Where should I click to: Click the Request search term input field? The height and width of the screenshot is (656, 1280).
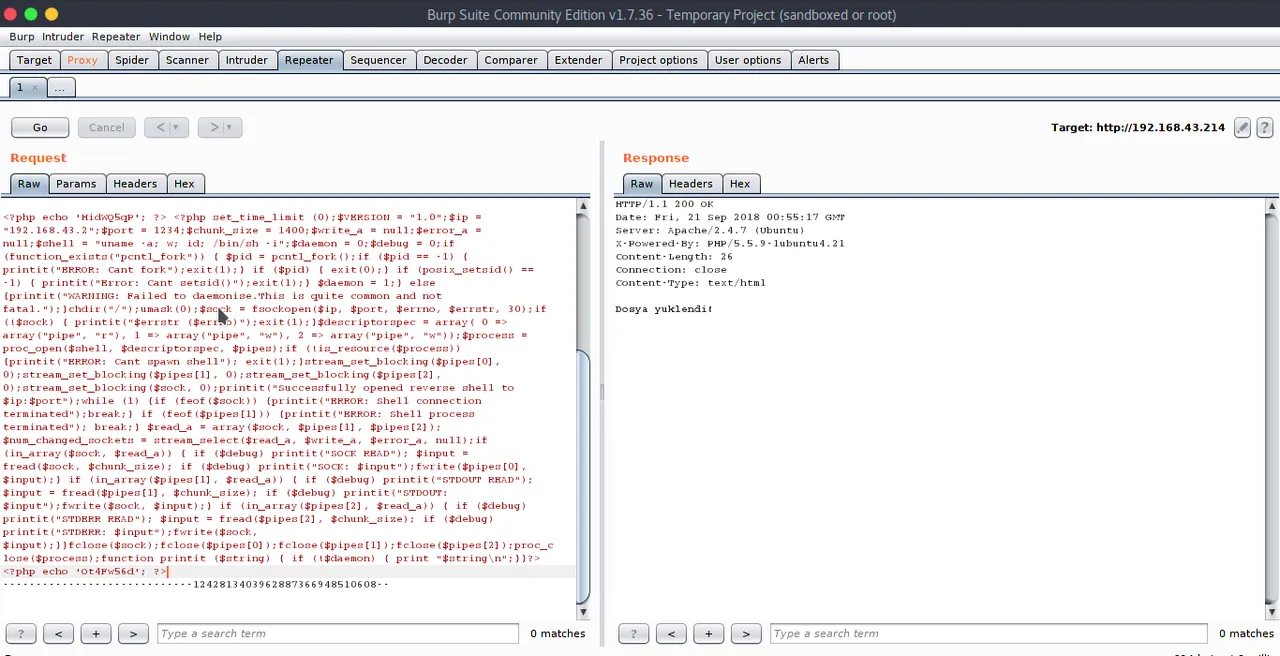click(x=338, y=633)
